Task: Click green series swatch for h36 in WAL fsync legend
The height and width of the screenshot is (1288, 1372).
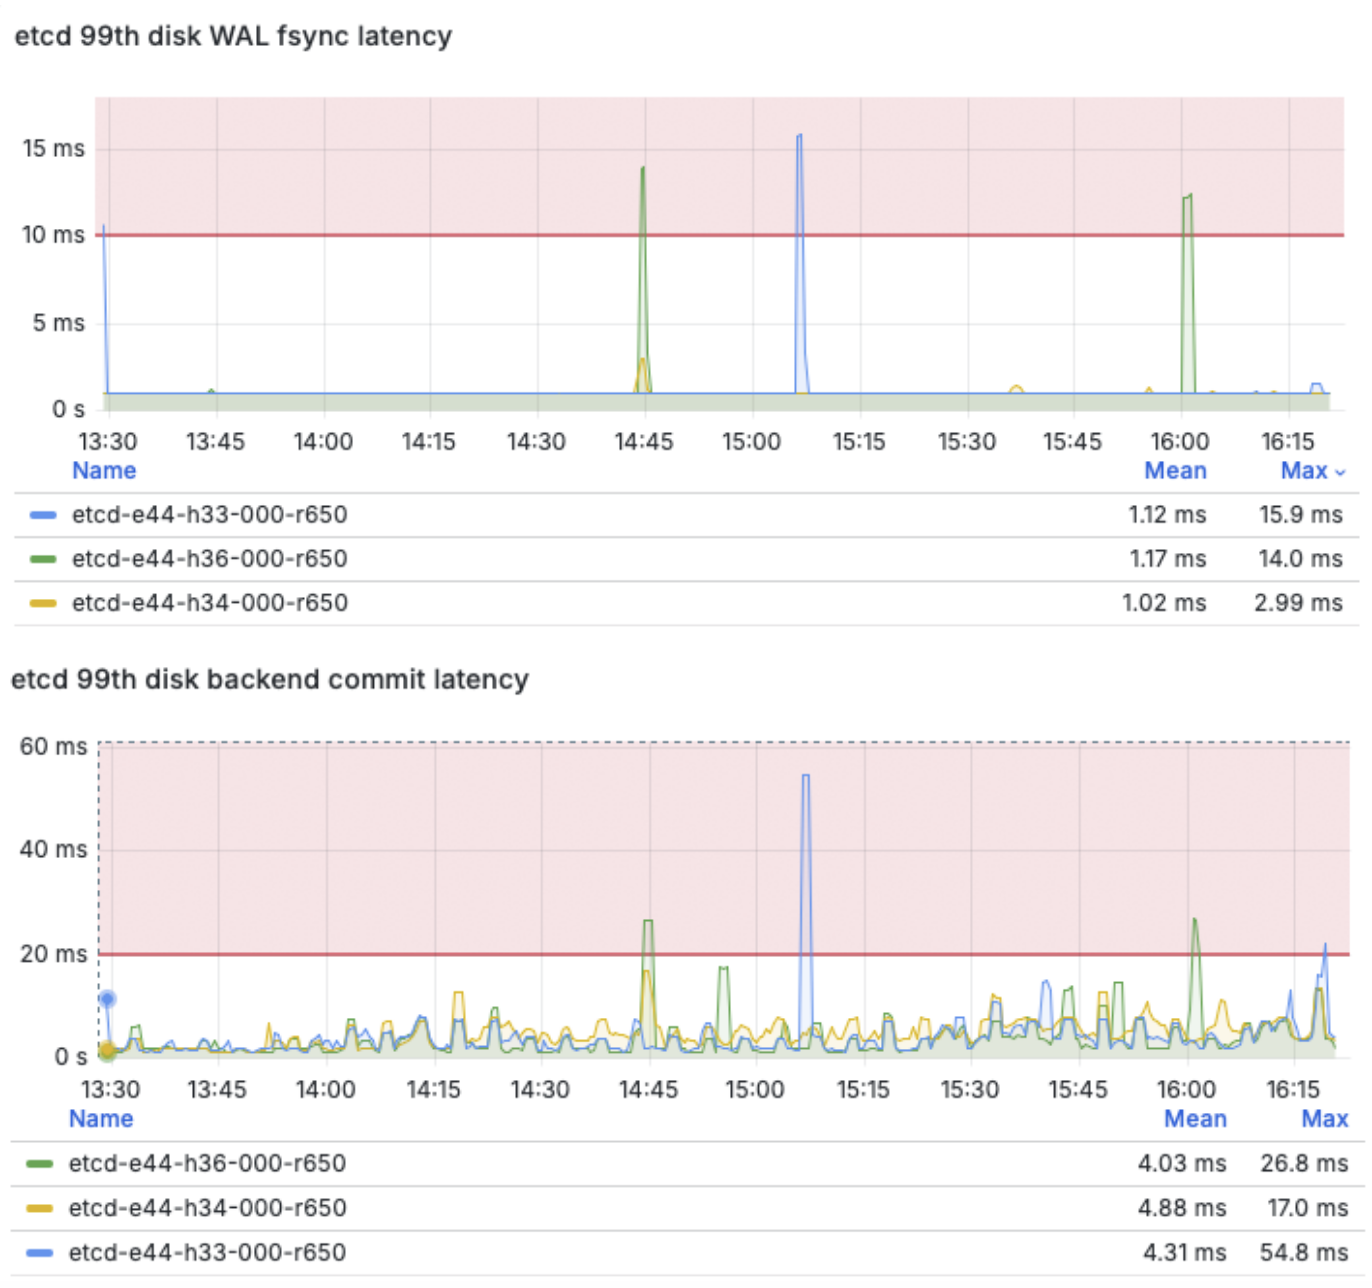Action: (x=43, y=559)
